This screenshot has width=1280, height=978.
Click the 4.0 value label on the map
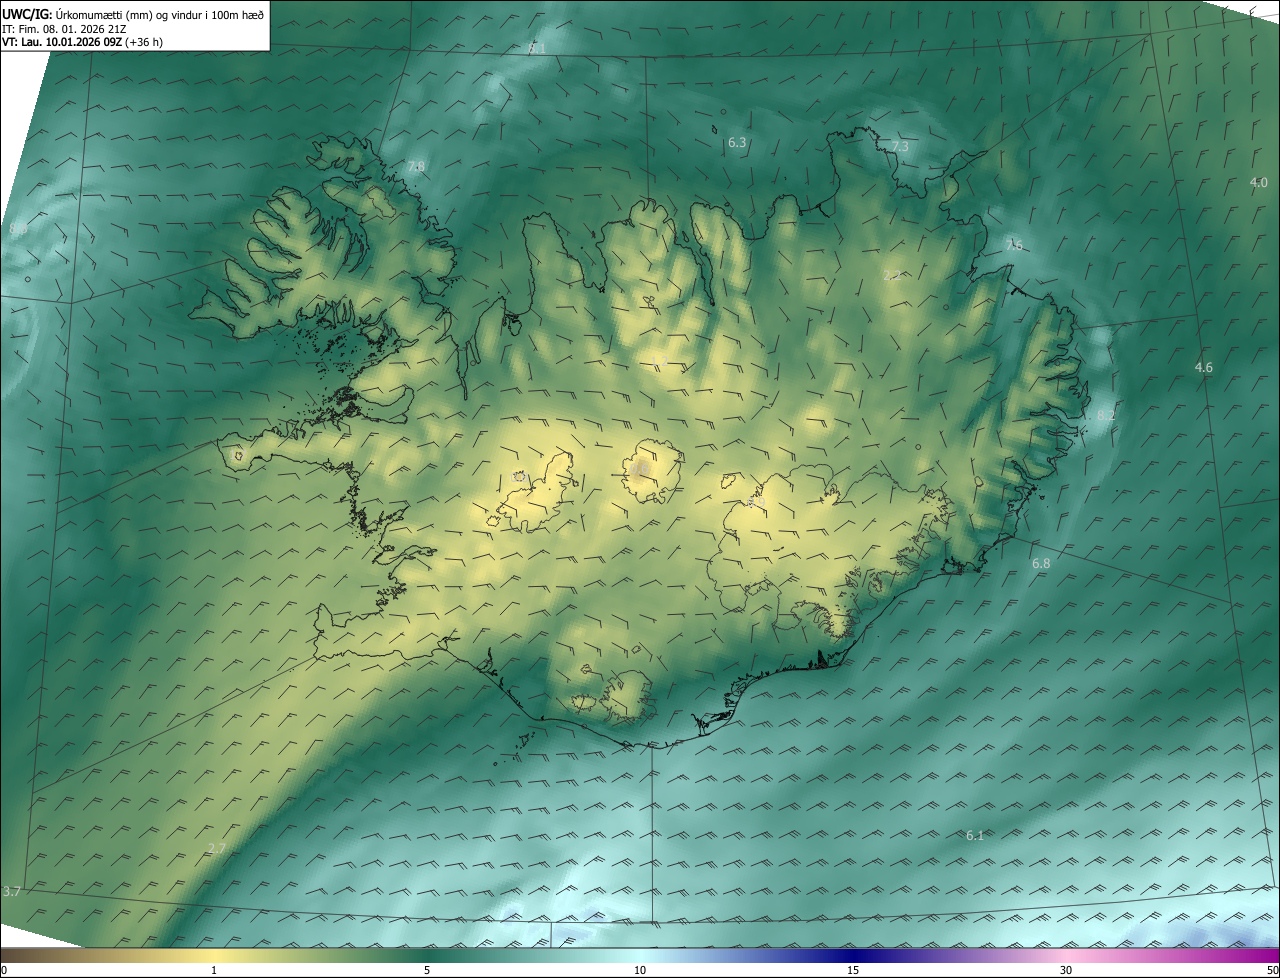tap(1259, 182)
